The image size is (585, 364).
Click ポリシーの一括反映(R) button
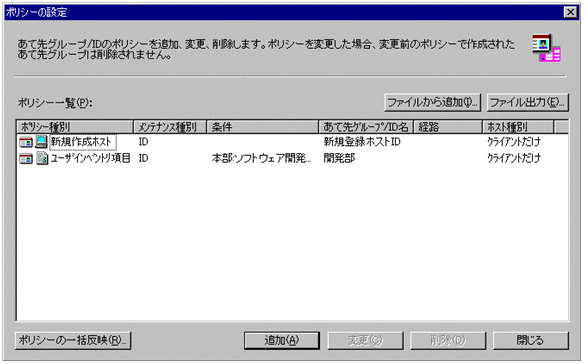point(73,340)
